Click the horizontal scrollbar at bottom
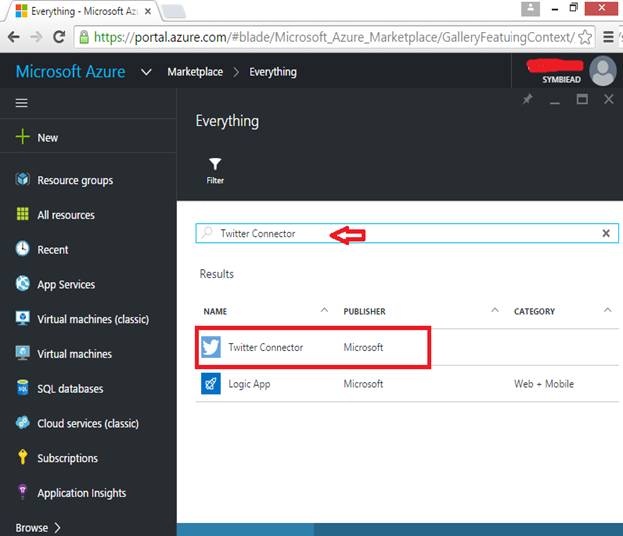 click(245, 529)
